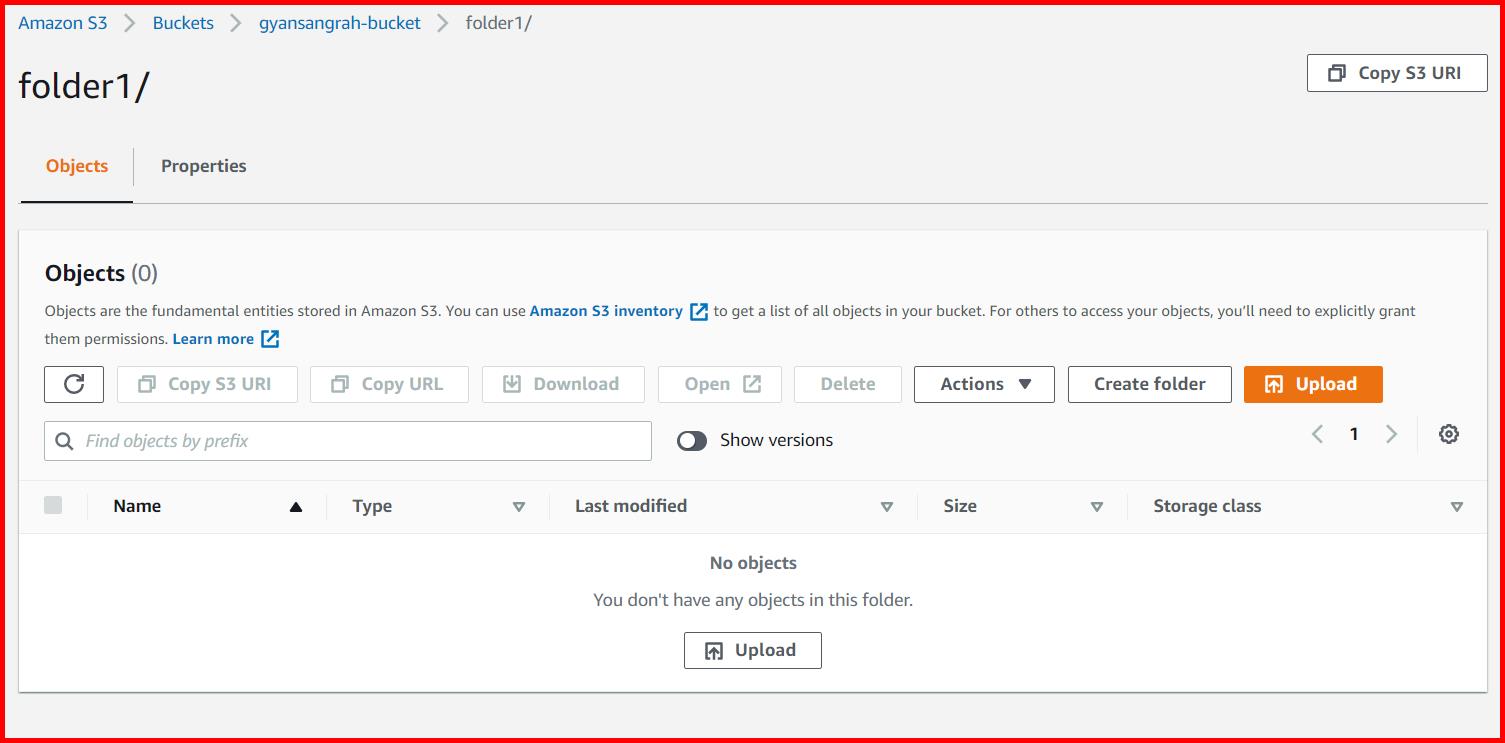Select the Objects tab
This screenshot has height=743, width=1505.
(x=76, y=166)
